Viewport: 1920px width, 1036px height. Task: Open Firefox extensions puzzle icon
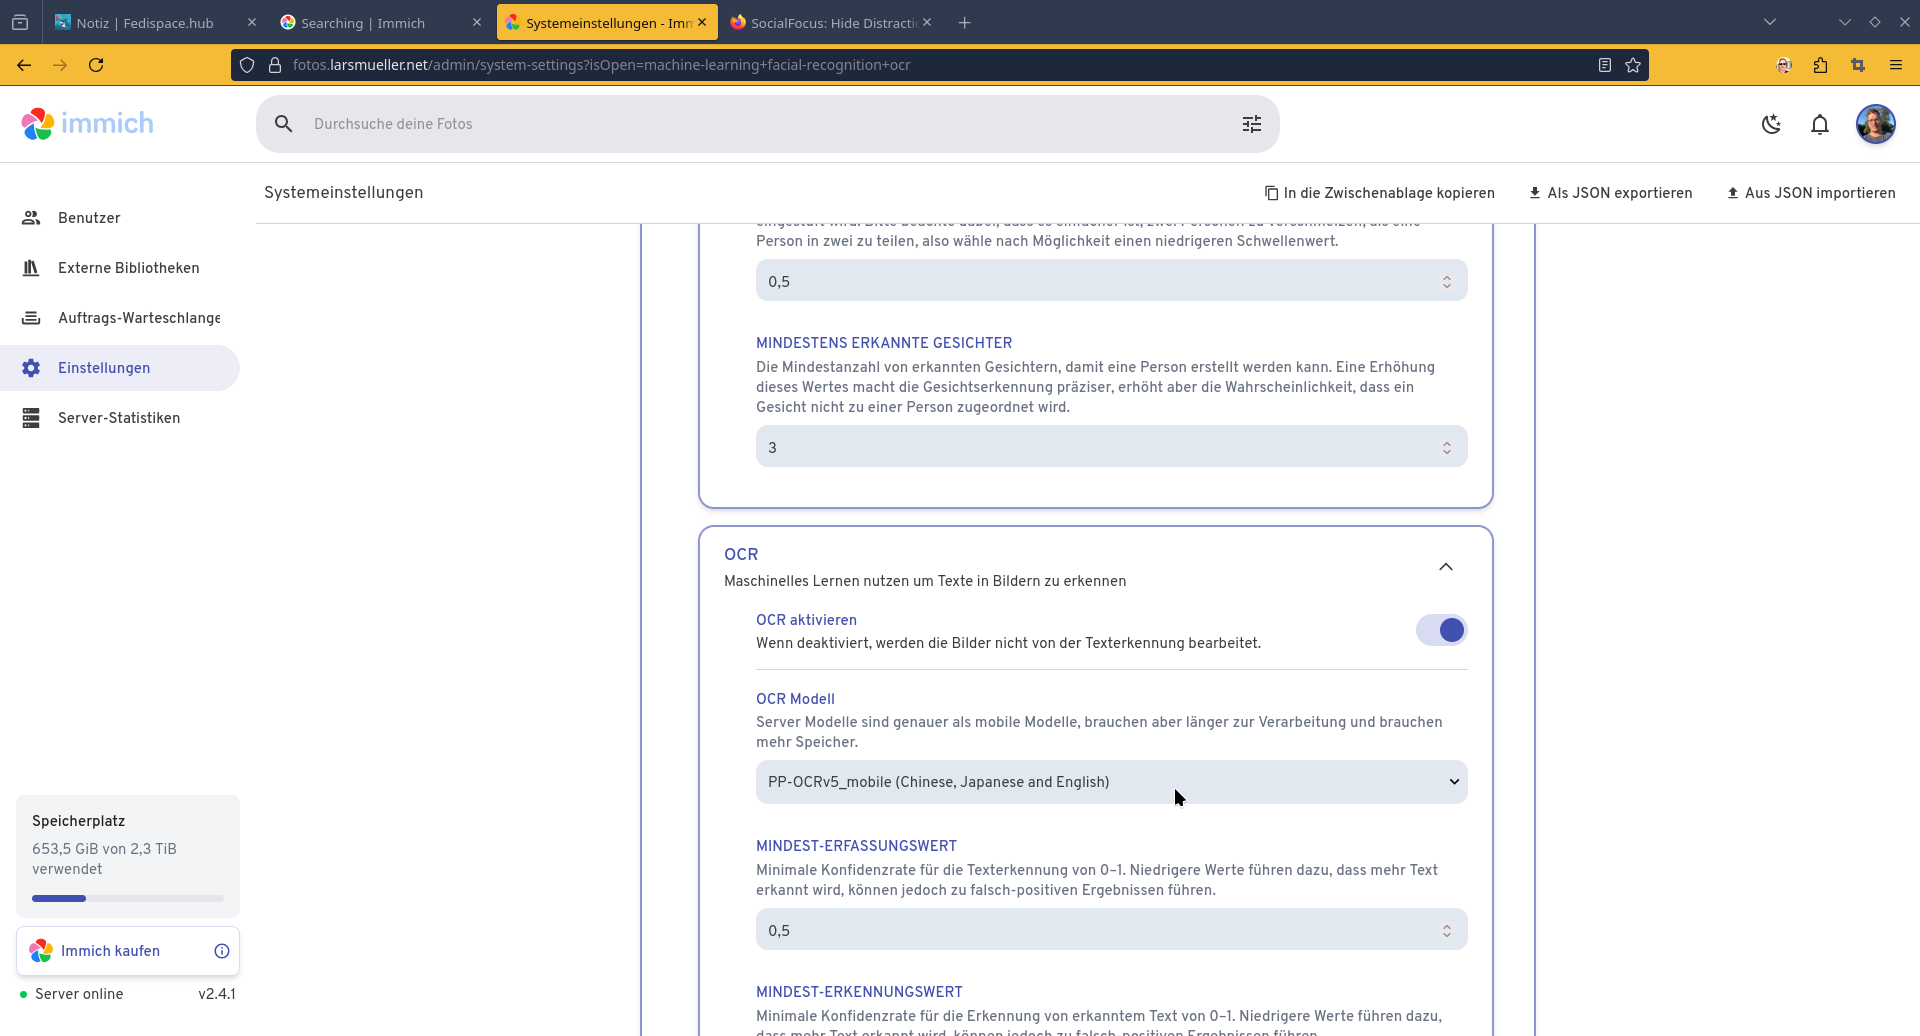pos(1820,65)
